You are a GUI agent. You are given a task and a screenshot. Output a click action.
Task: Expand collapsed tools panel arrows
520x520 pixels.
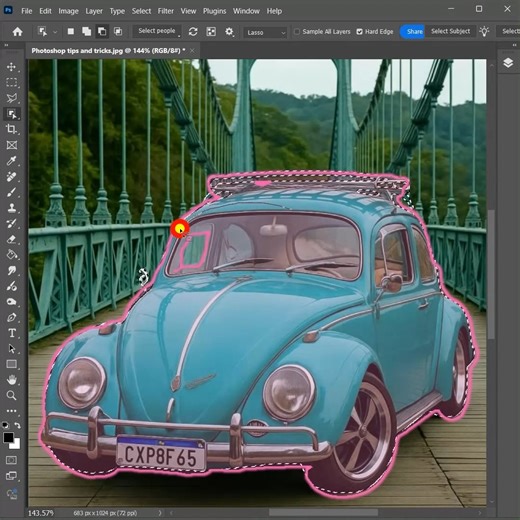tap(6, 45)
